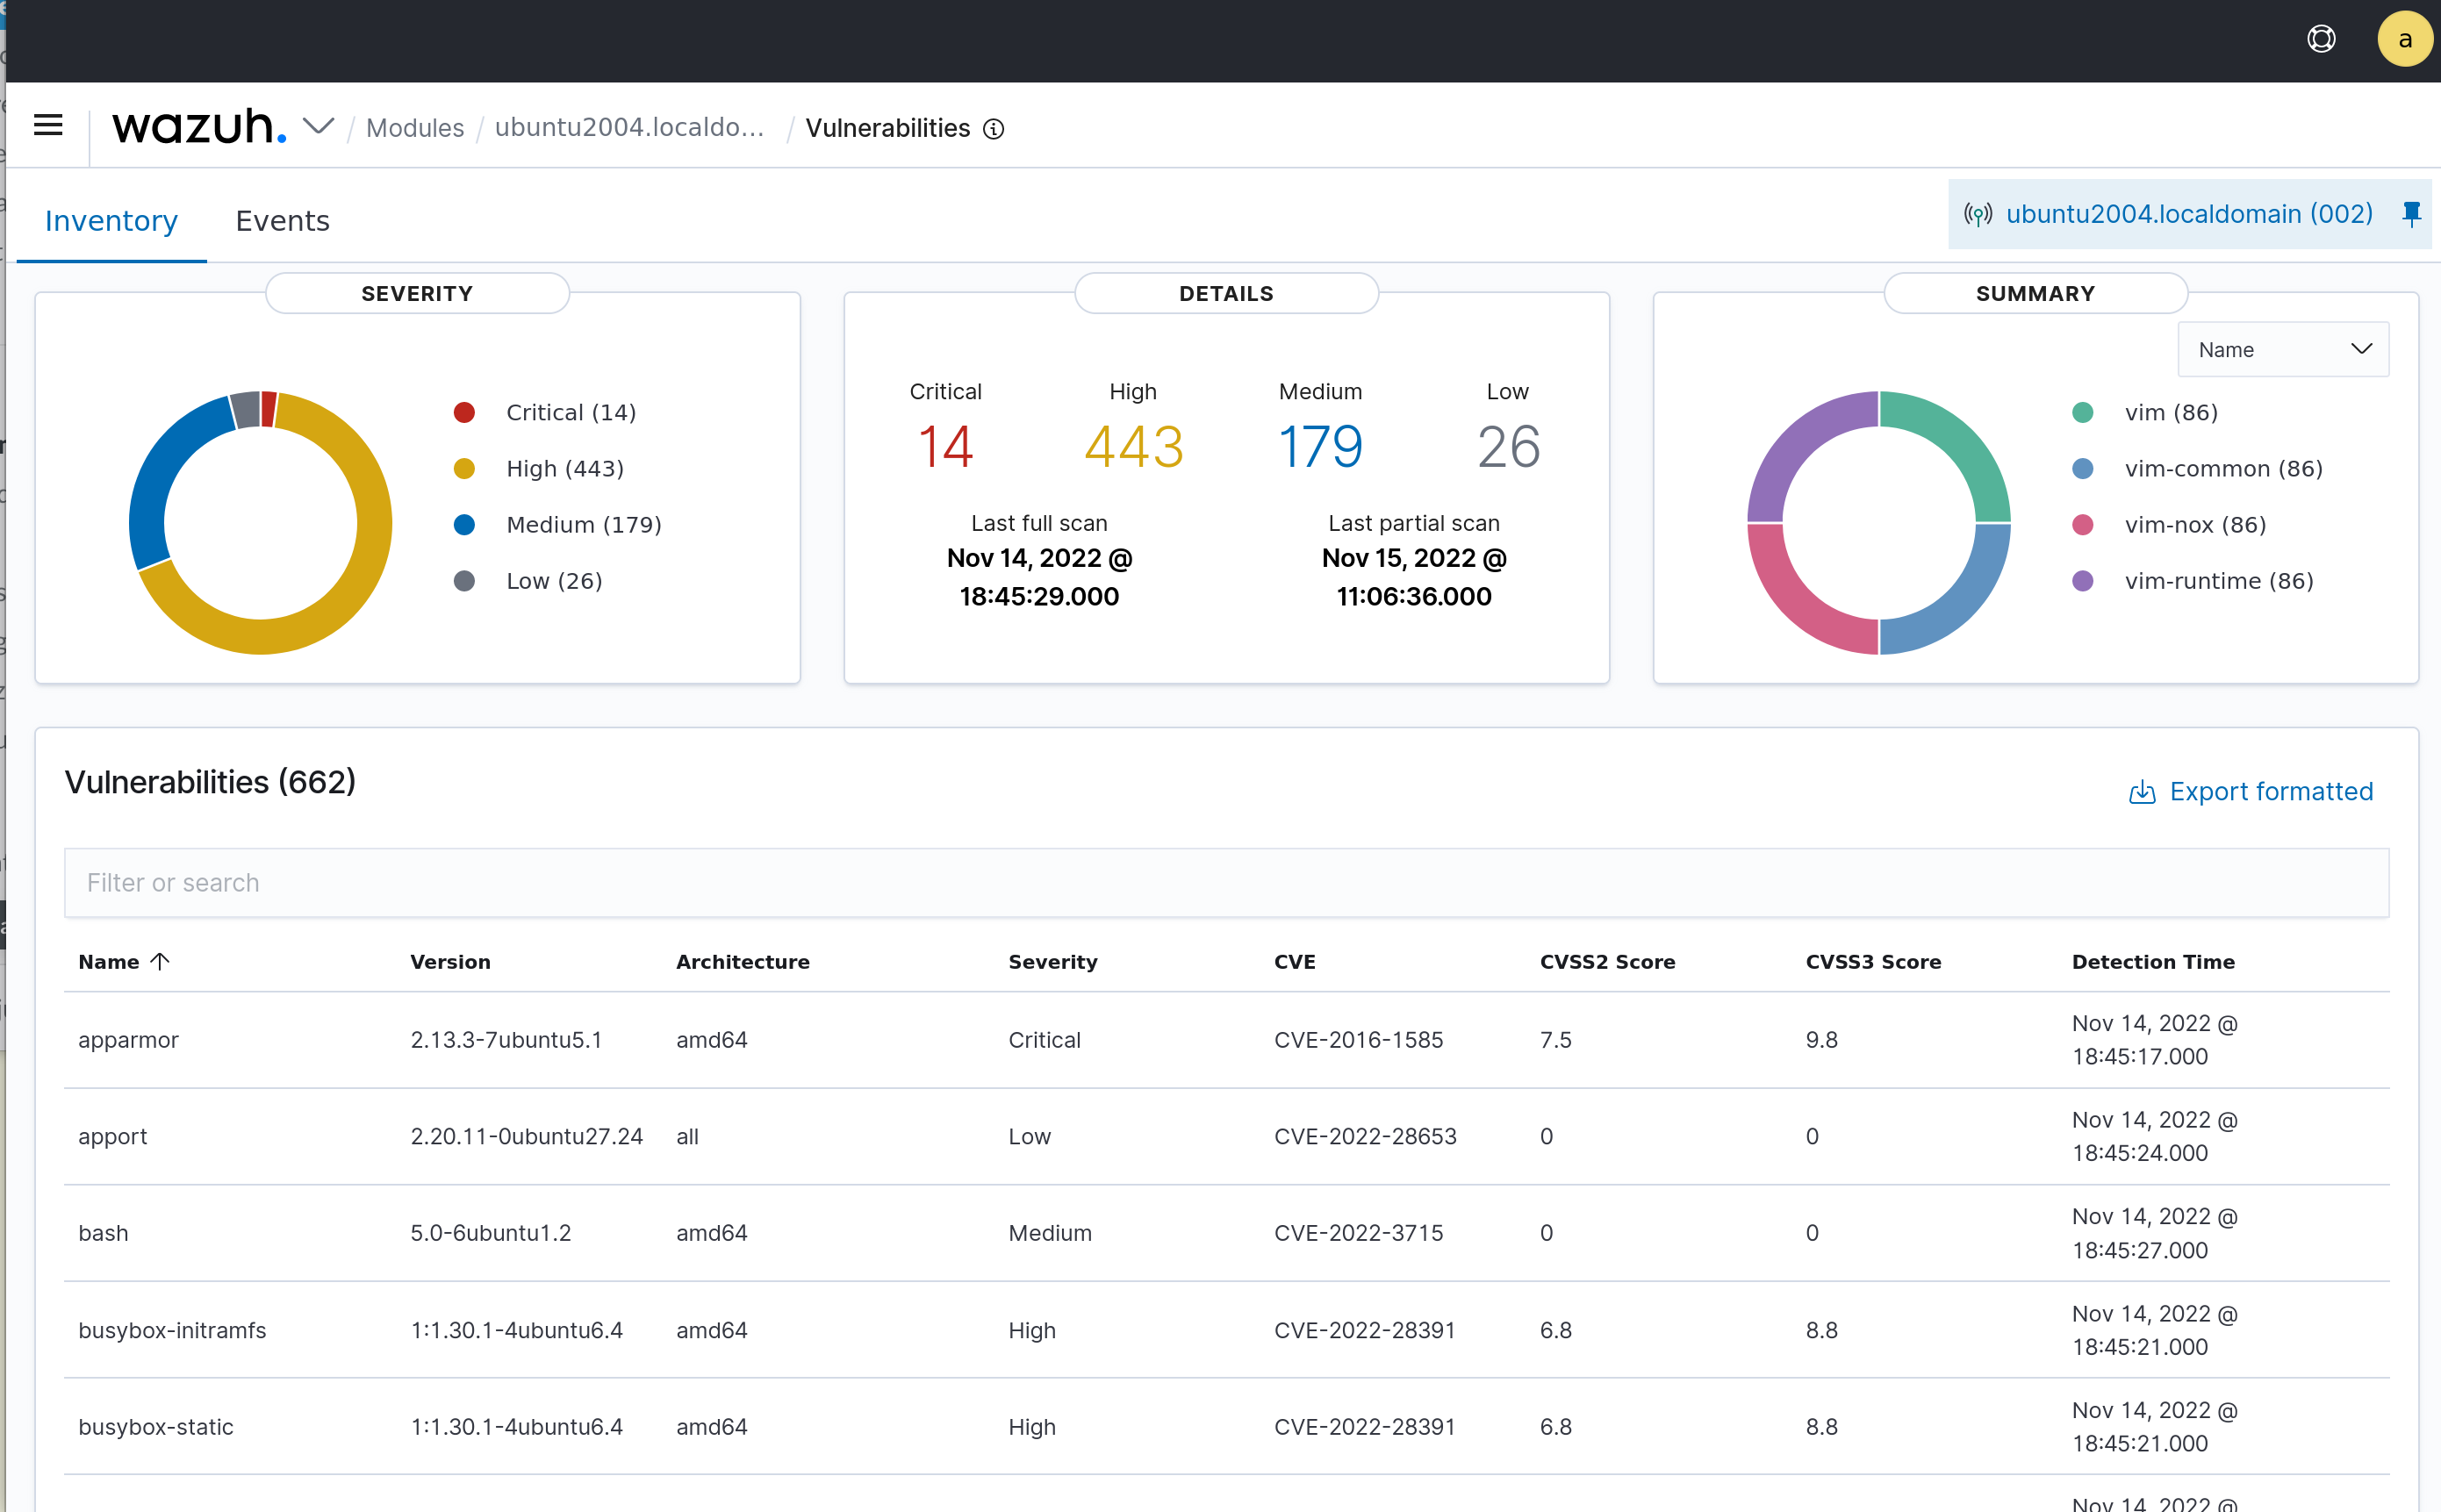Click CVE-2022-28653 in apport row
The width and height of the screenshot is (2441, 1512).
tap(1365, 1136)
